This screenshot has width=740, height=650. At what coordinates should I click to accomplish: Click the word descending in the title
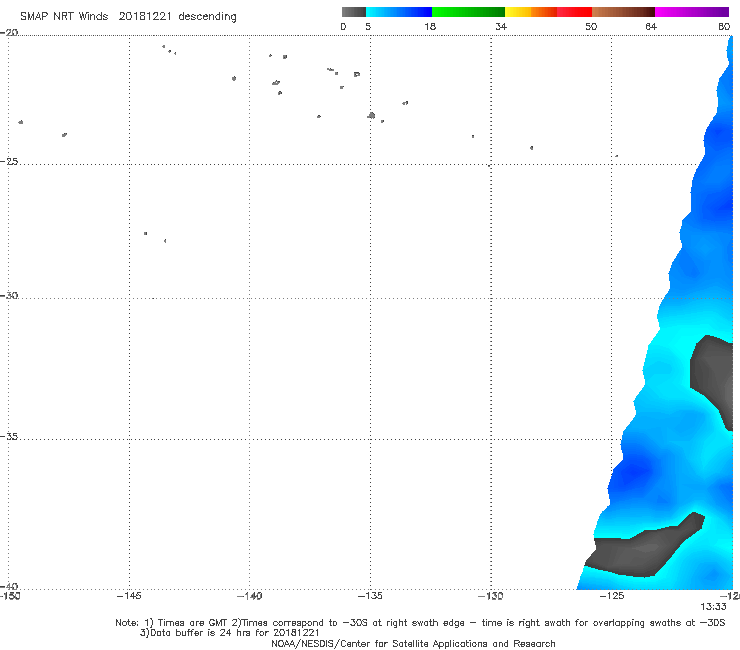[207, 17]
